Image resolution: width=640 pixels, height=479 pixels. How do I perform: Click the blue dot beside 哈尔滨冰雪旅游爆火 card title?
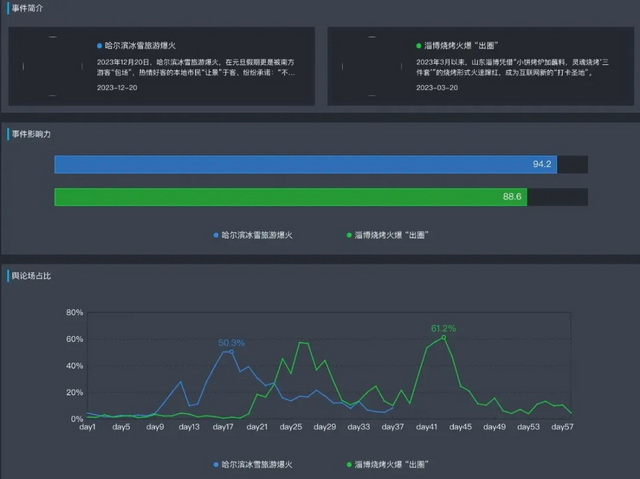pyautogui.click(x=100, y=46)
